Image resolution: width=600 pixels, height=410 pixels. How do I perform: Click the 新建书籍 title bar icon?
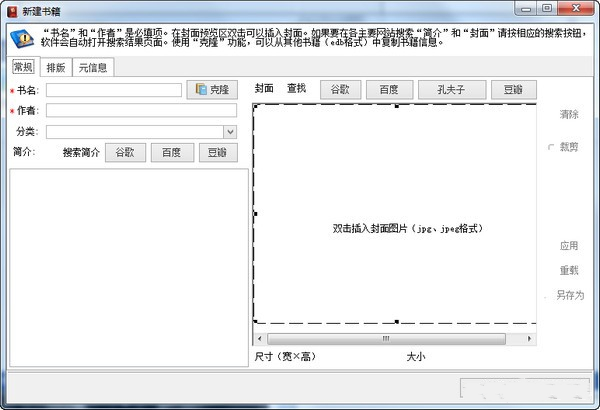tap(12, 11)
